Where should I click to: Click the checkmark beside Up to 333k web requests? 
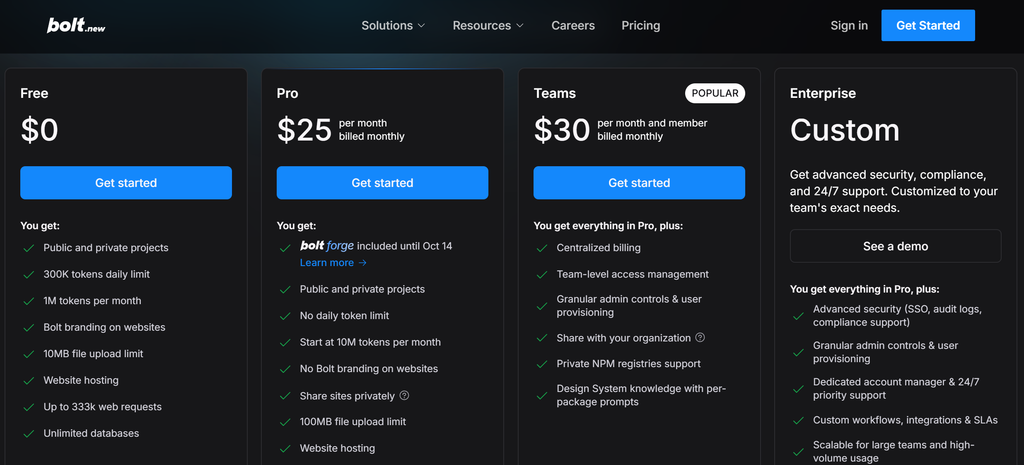pos(28,408)
